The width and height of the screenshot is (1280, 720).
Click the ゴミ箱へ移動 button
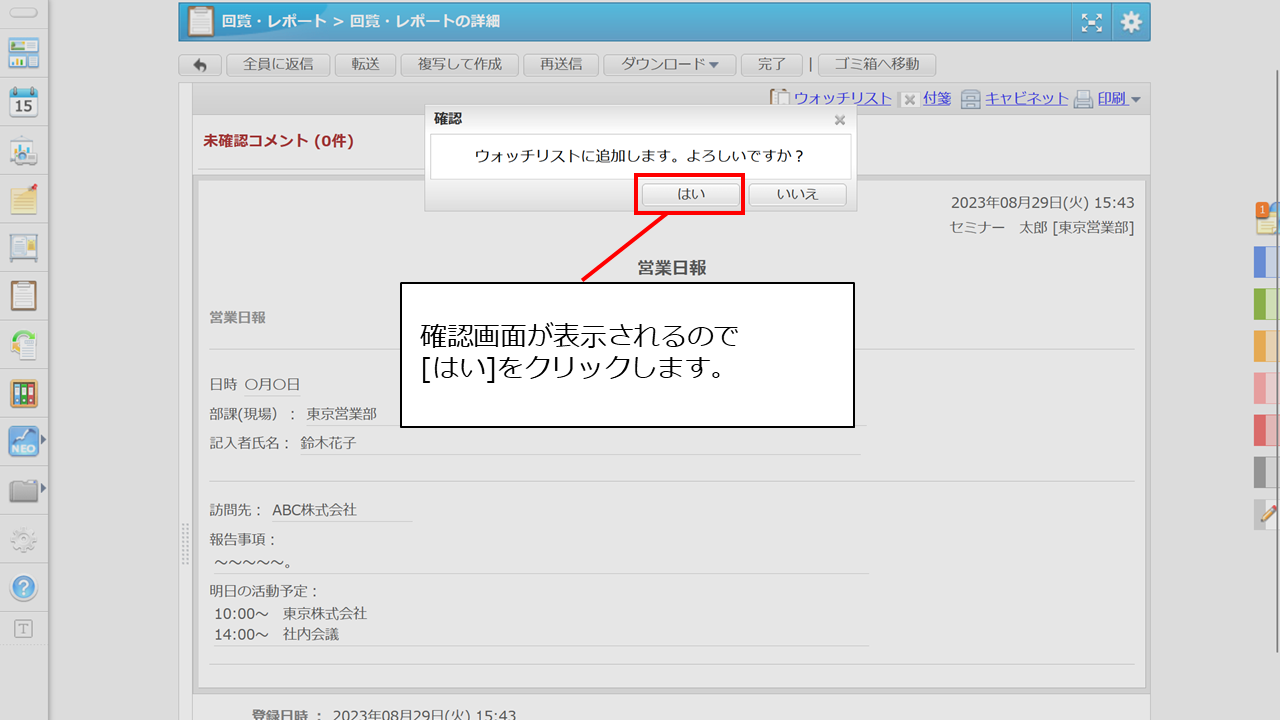(876, 65)
